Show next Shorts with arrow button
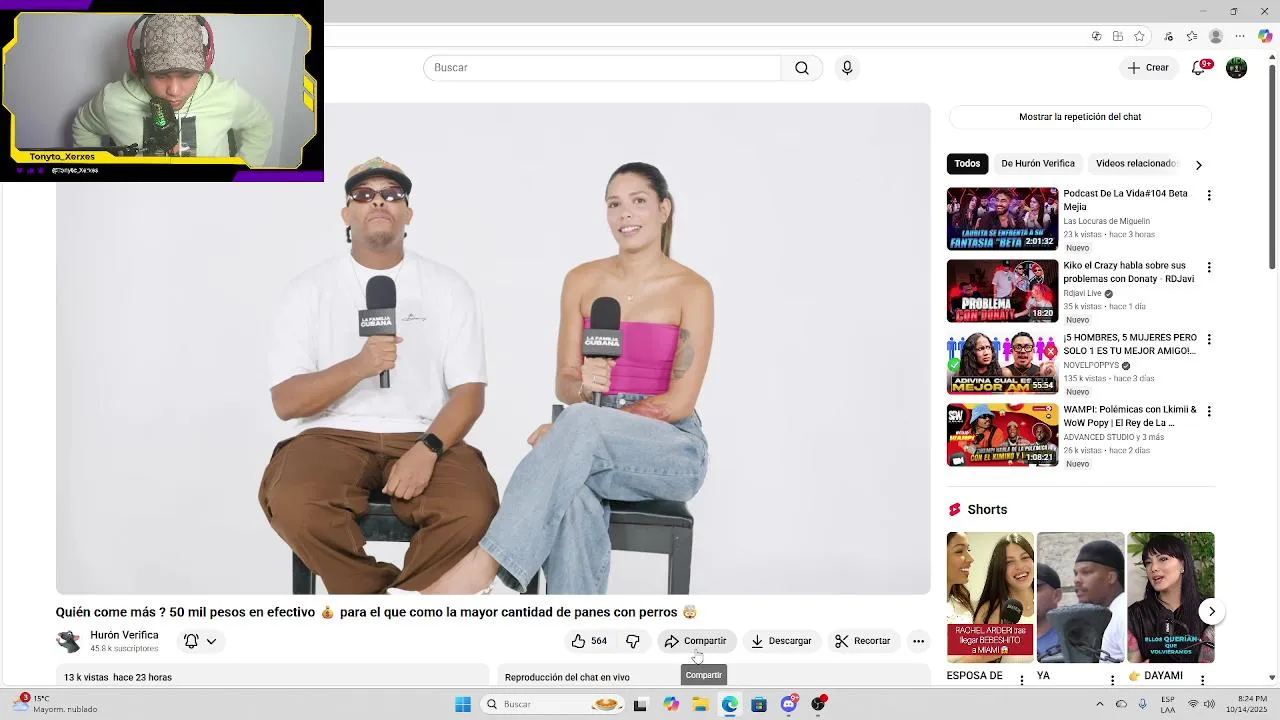Image resolution: width=1280 pixels, height=720 pixels. (1211, 611)
